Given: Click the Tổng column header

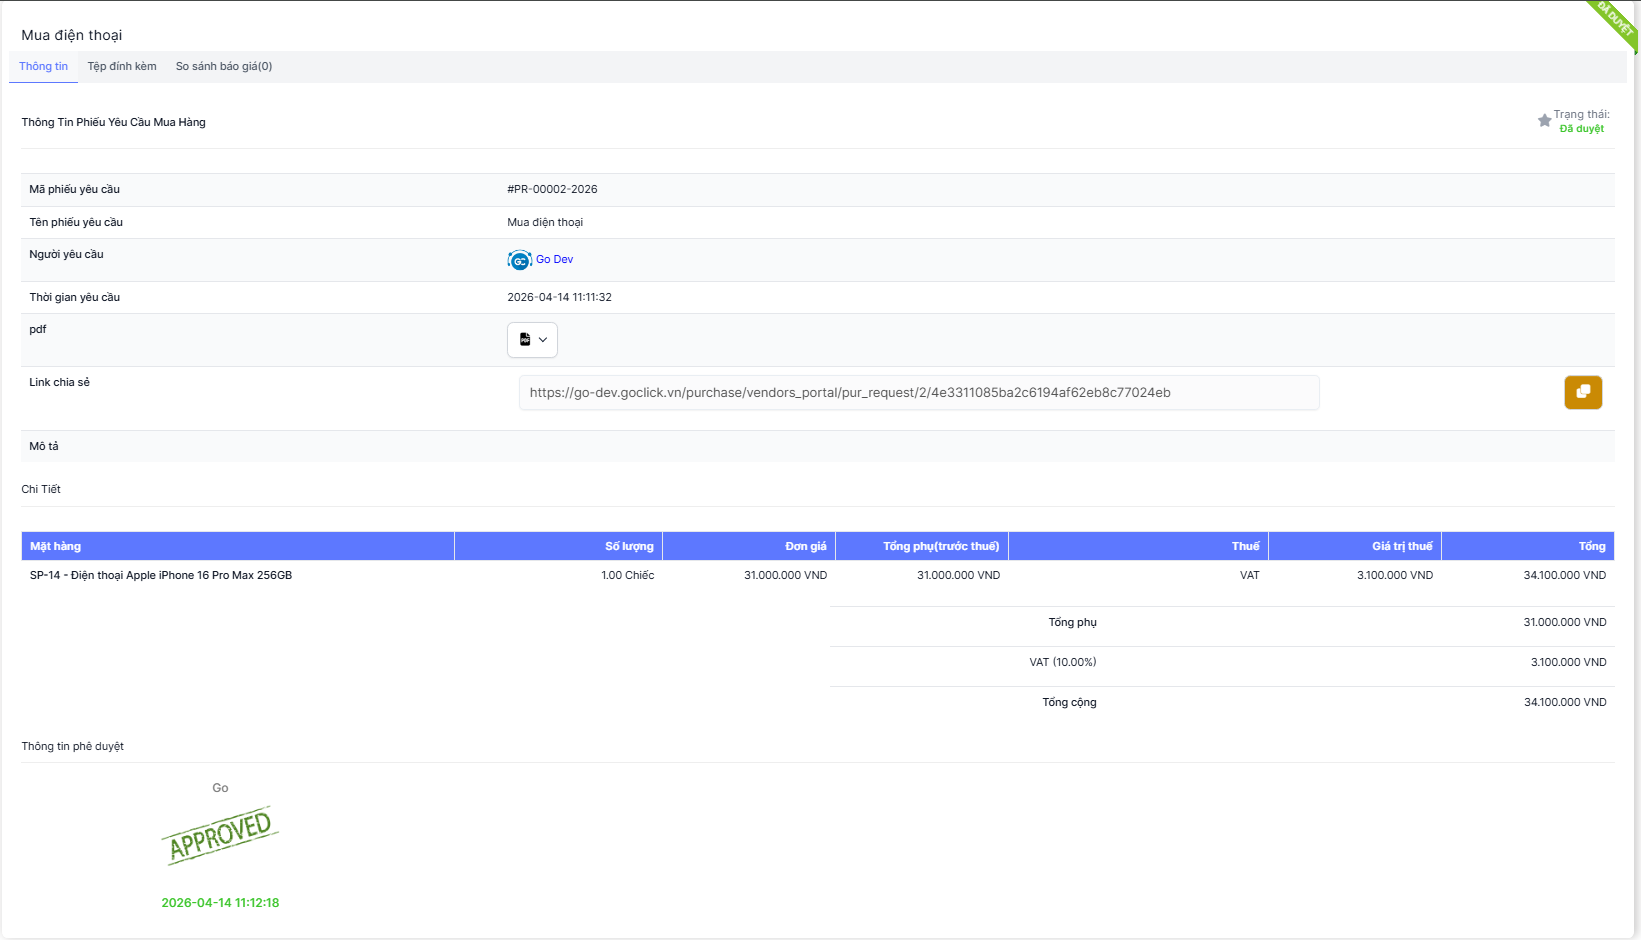Looking at the screenshot, I should 1591,546.
